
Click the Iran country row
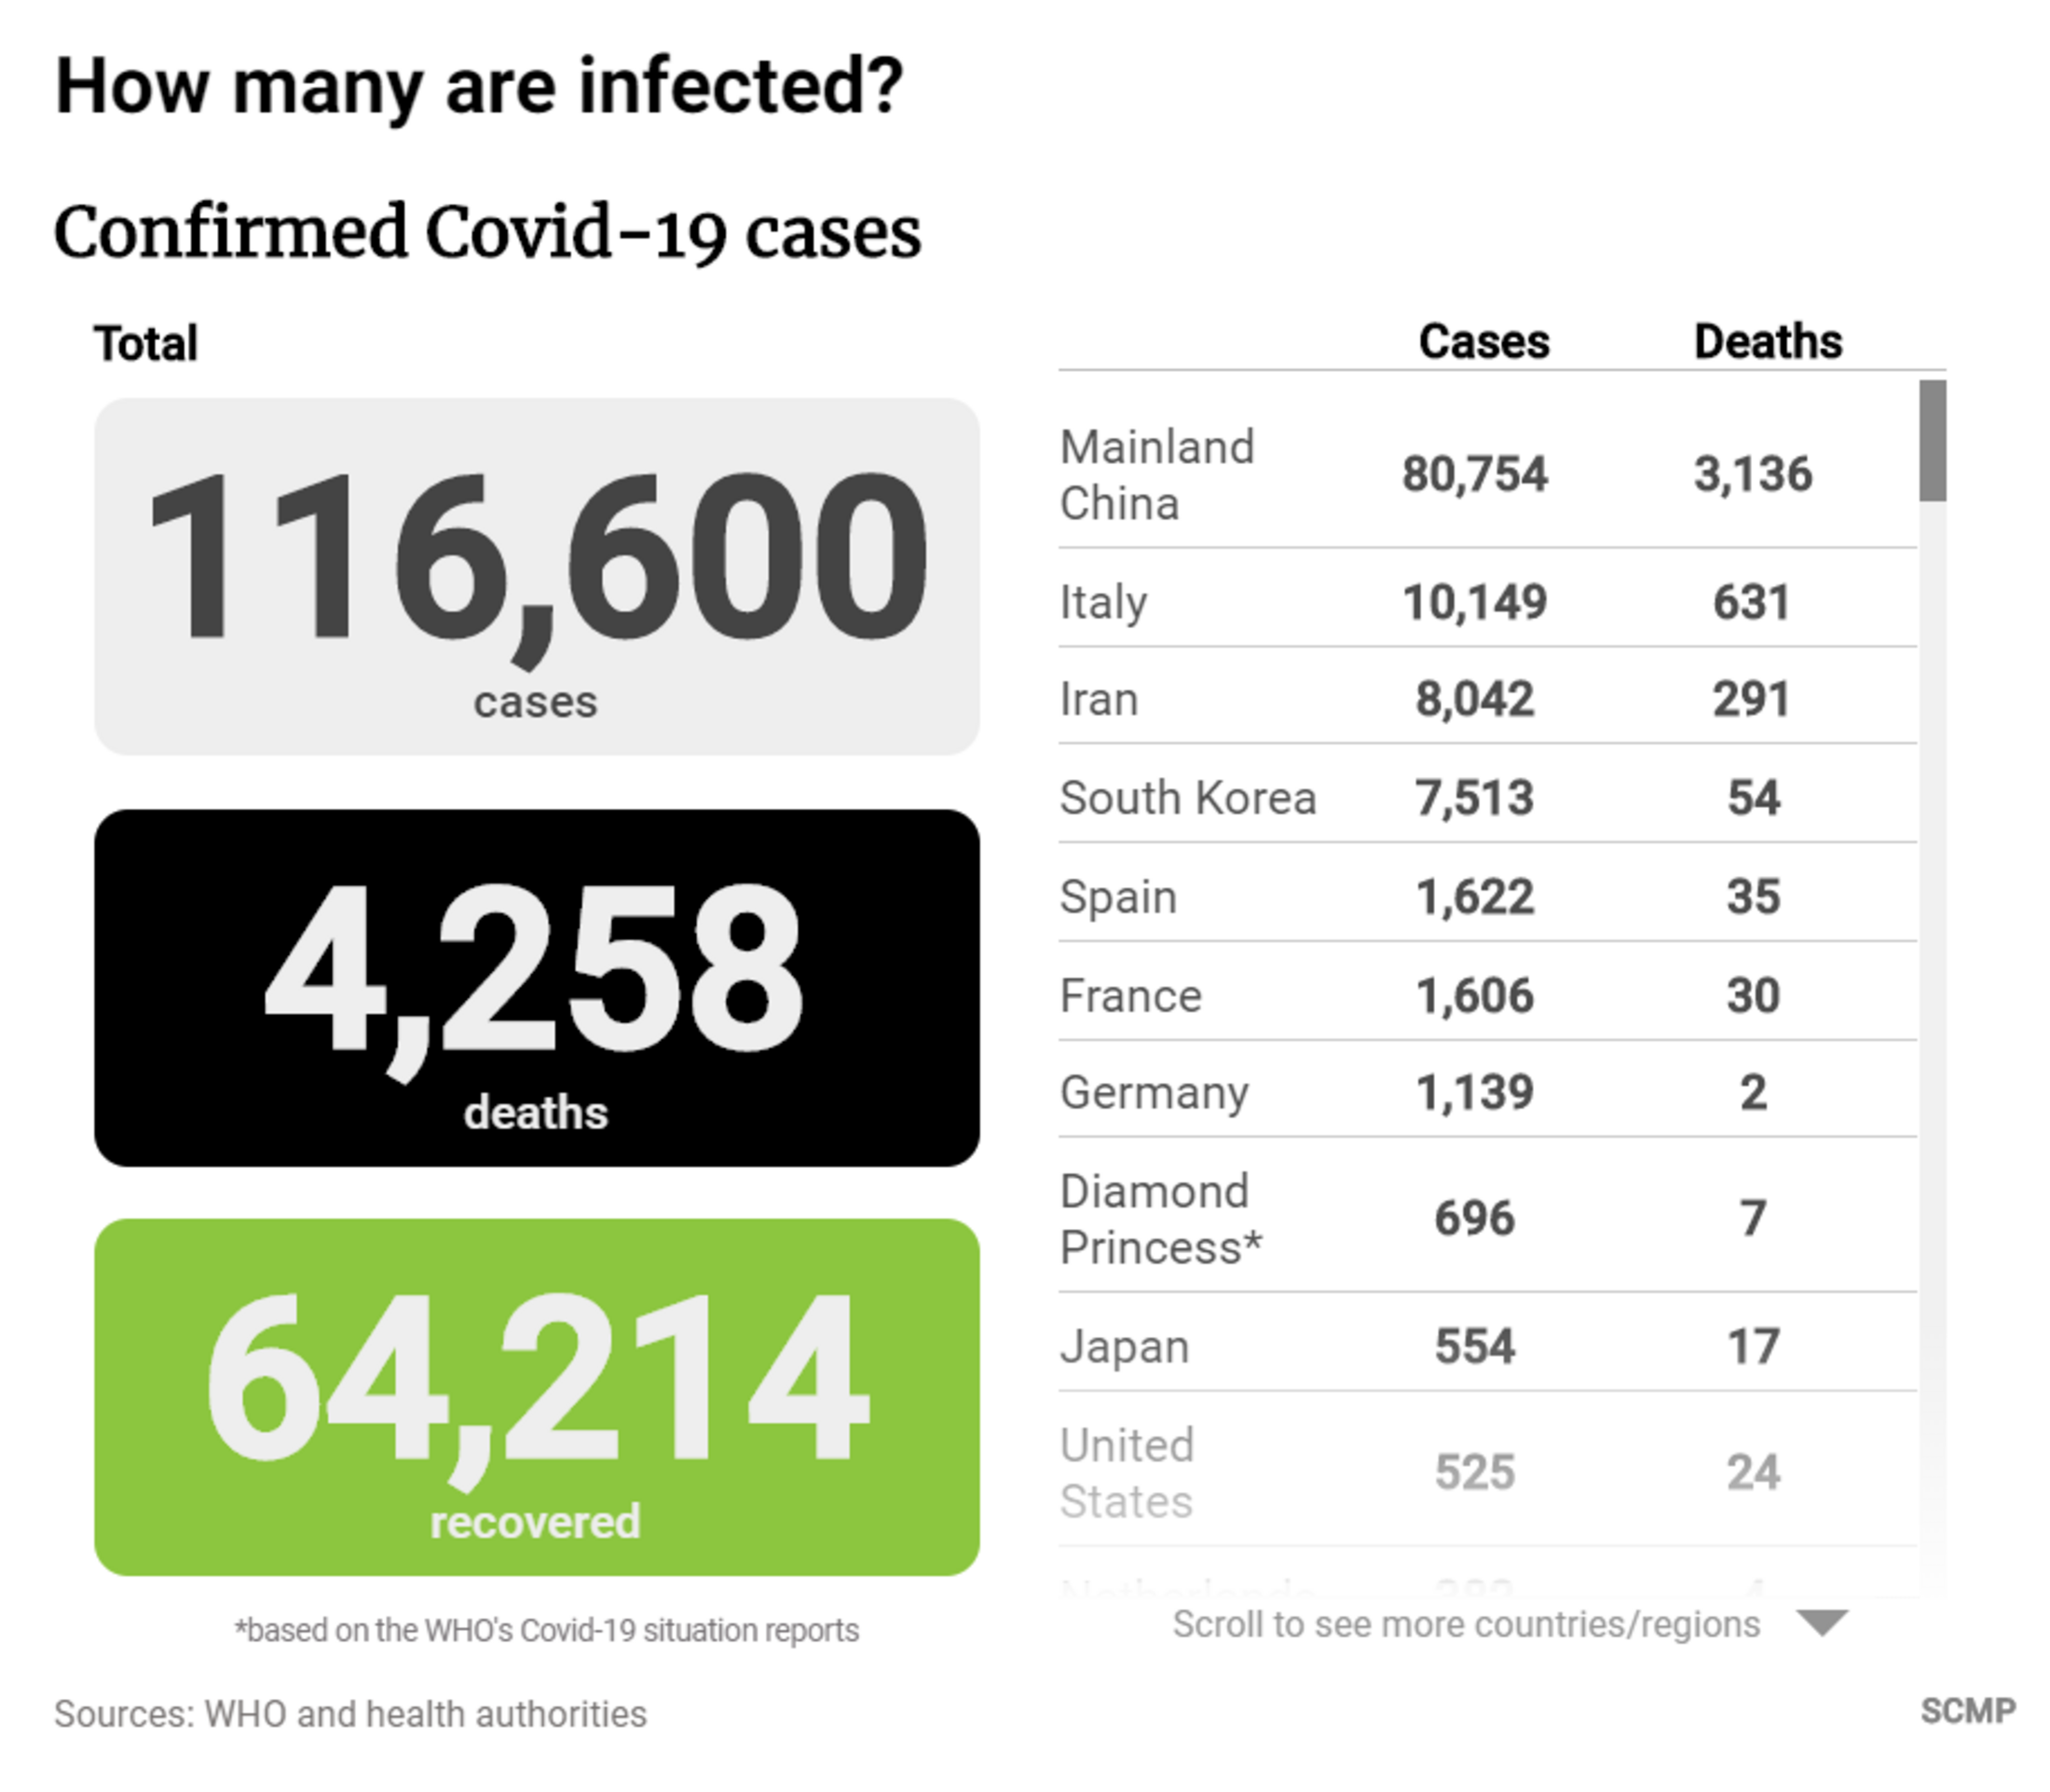pyautogui.click(x=1486, y=698)
